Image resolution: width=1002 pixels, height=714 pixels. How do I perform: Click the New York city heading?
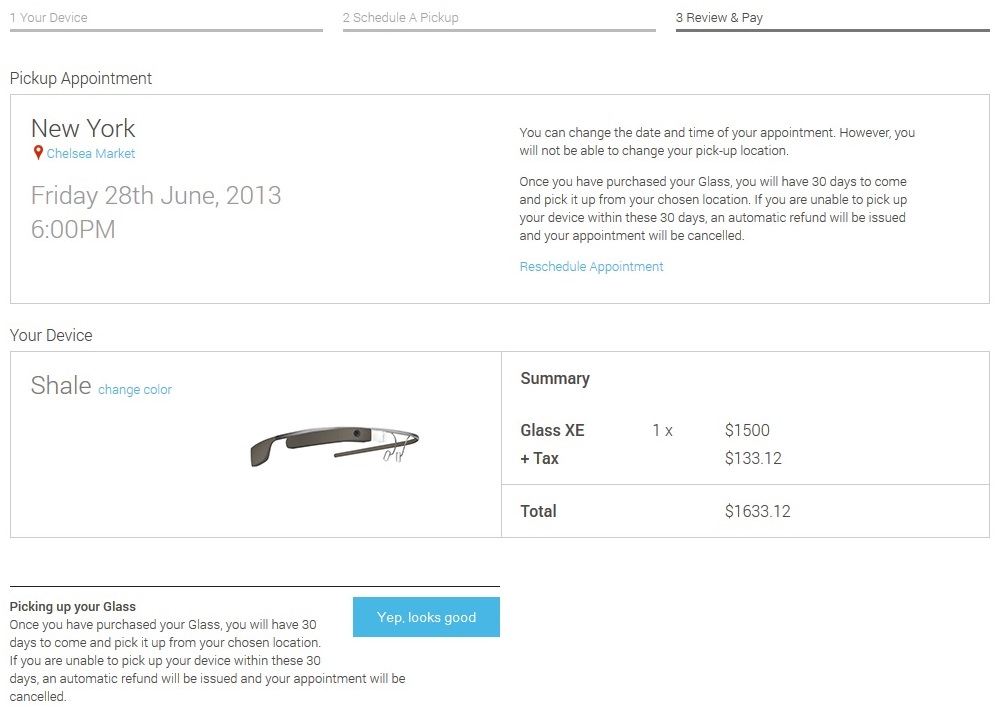[x=83, y=128]
